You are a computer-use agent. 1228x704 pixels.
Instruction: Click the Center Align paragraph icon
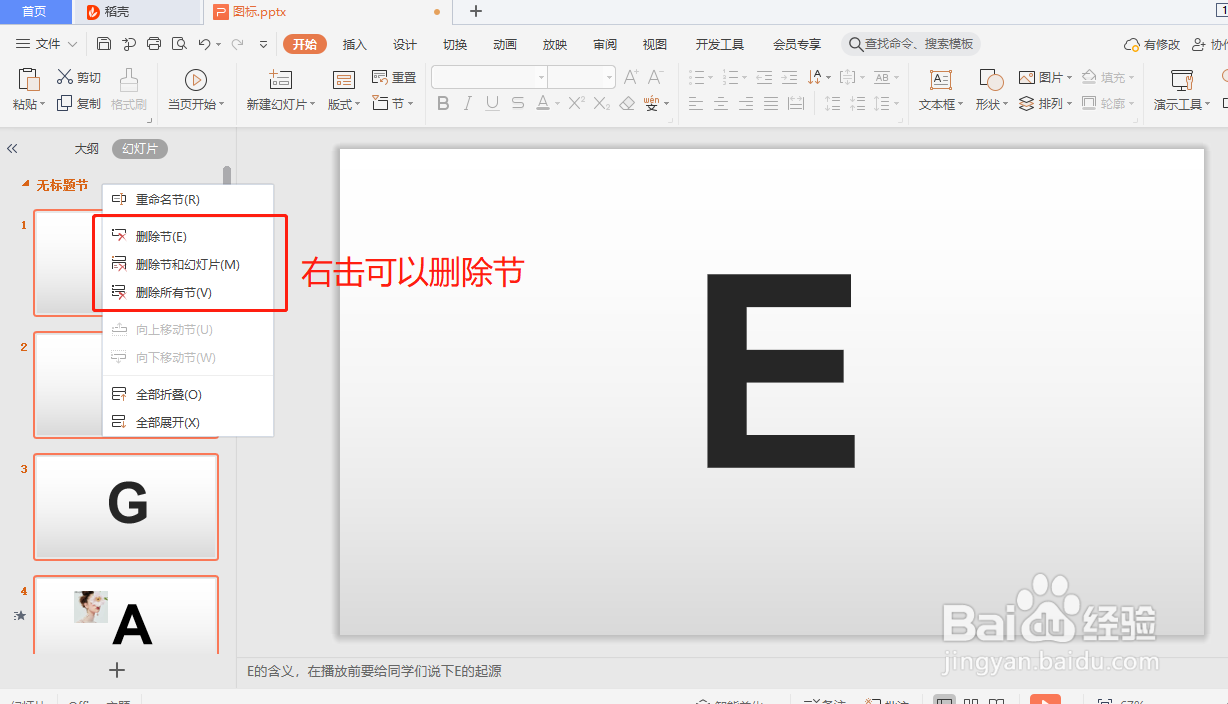721,103
